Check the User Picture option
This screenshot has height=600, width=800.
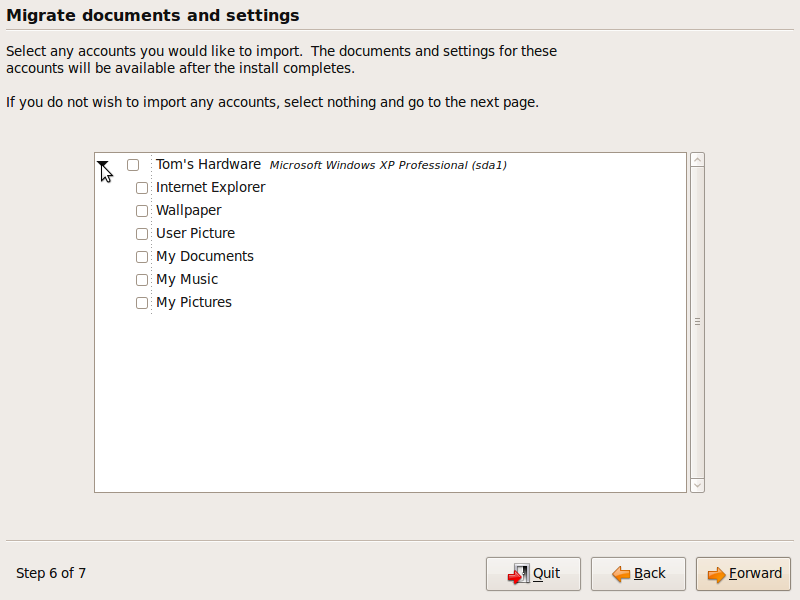click(x=142, y=233)
